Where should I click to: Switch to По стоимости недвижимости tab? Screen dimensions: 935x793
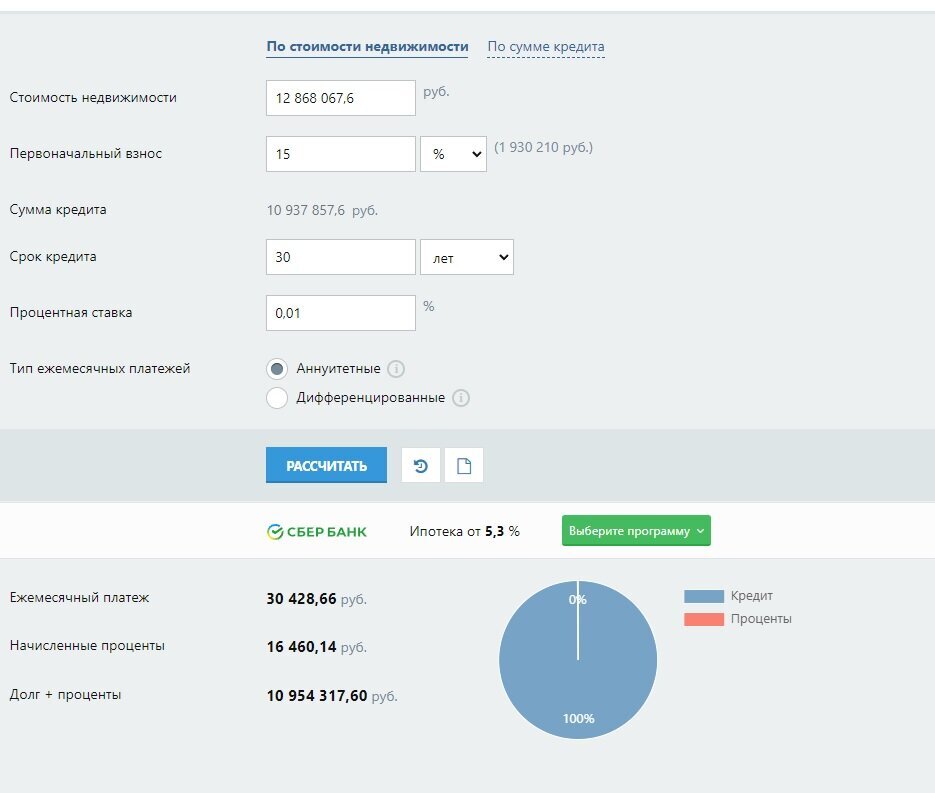pyautogui.click(x=367, y=47)
